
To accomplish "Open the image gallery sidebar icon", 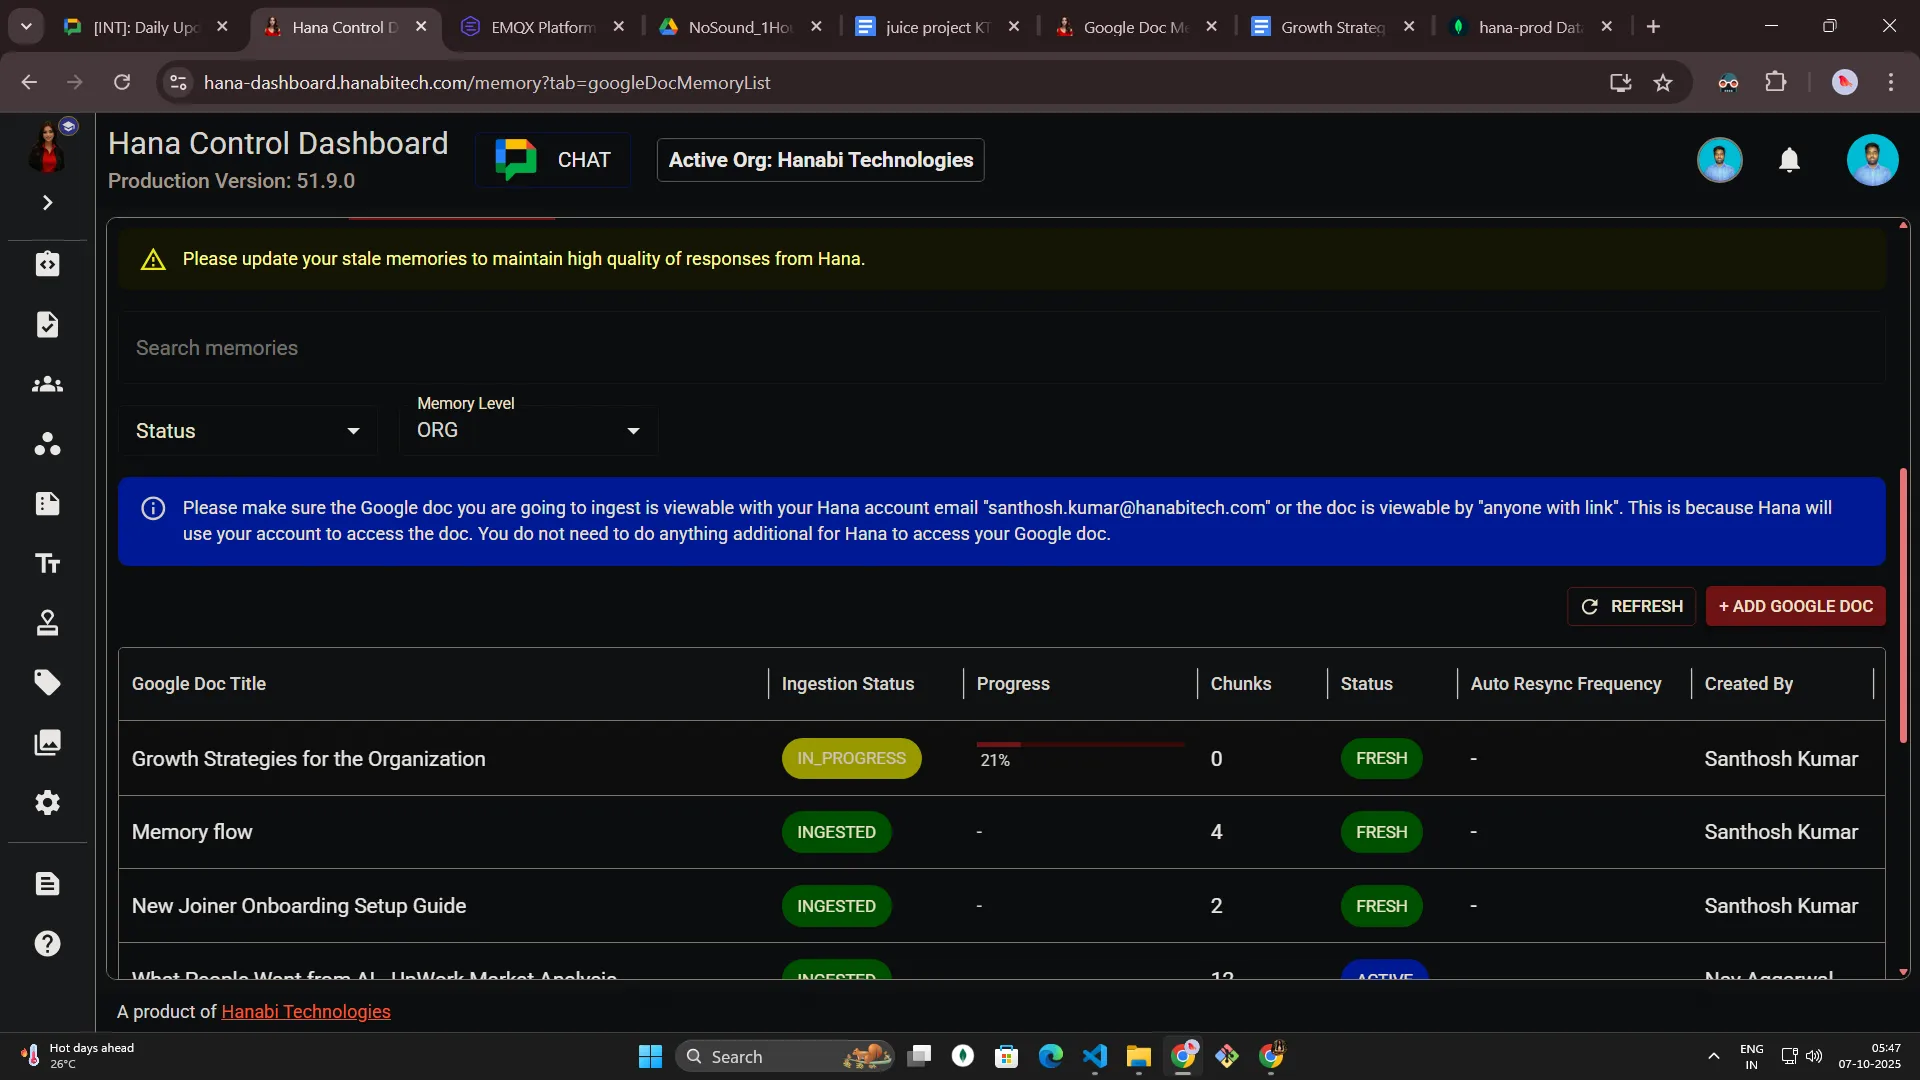I will (47, 743).
